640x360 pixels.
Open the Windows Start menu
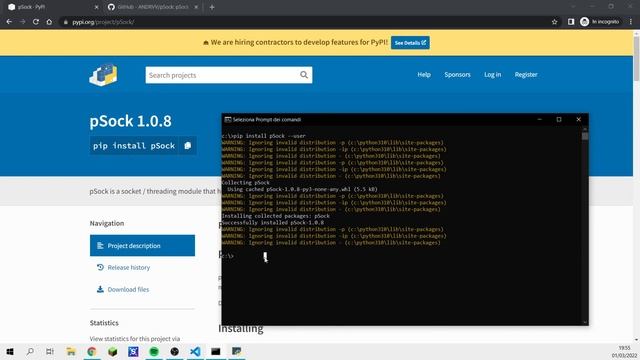[x=10, y=351]
